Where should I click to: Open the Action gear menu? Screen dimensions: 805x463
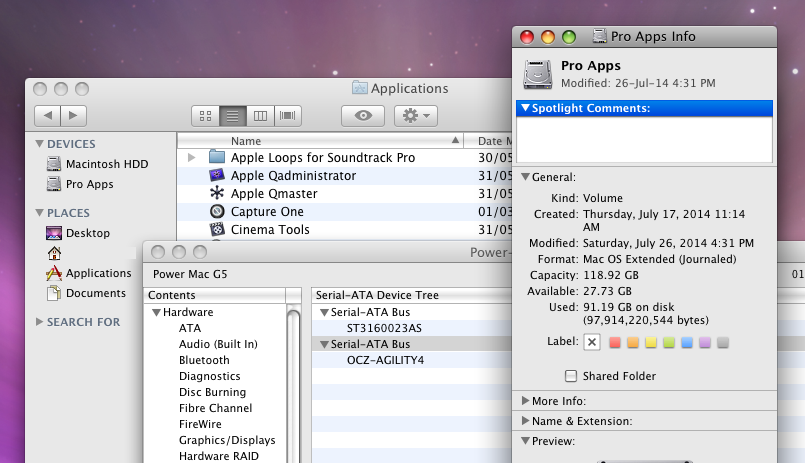pyautogui.click(x=416, y=116)
